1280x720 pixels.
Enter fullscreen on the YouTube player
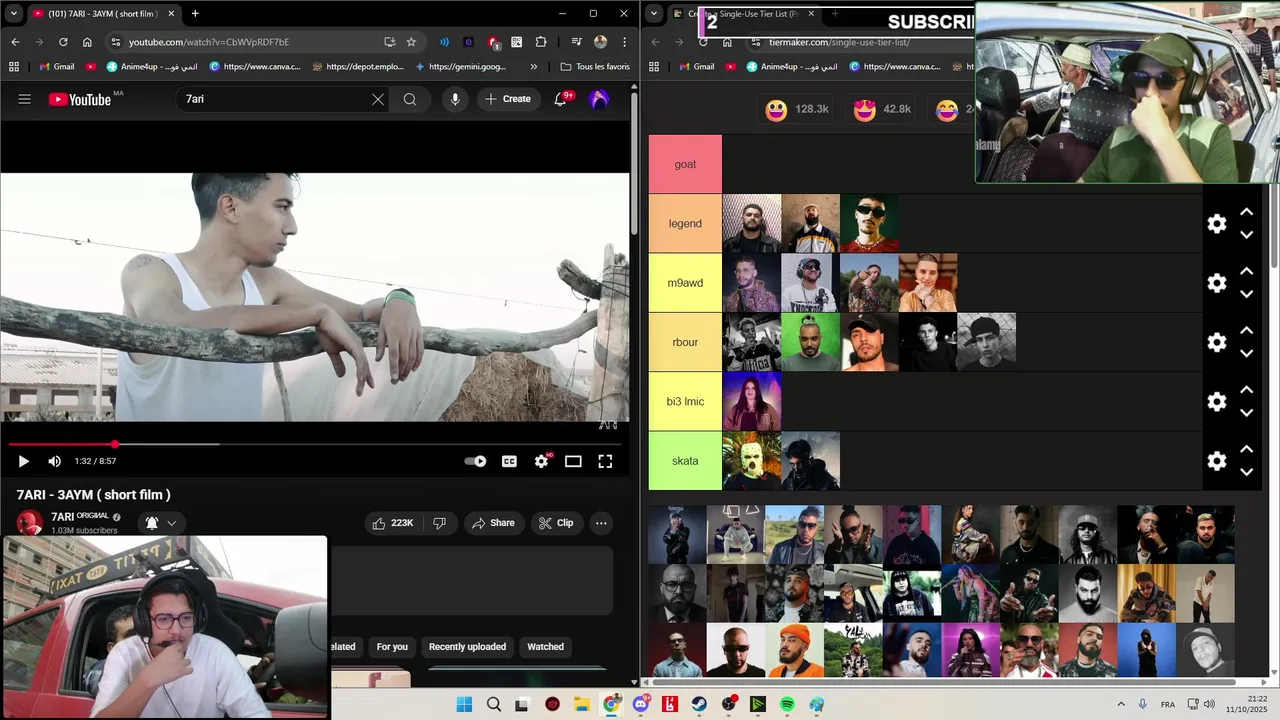pyautogui.click(x=605, y=461)
